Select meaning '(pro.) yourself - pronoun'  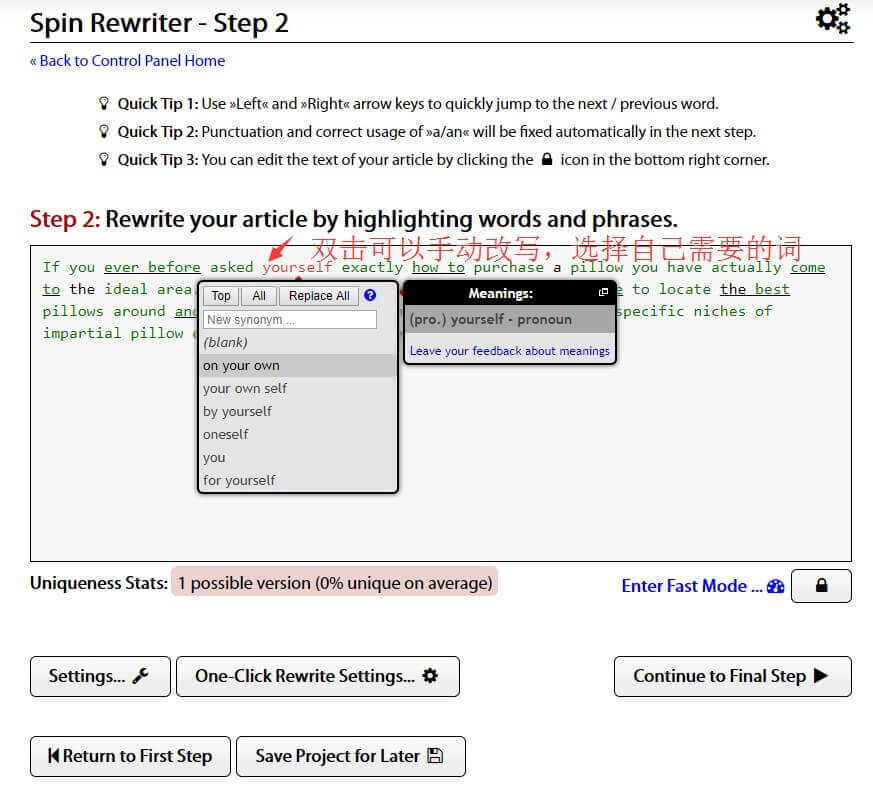(x=509, y=320)
